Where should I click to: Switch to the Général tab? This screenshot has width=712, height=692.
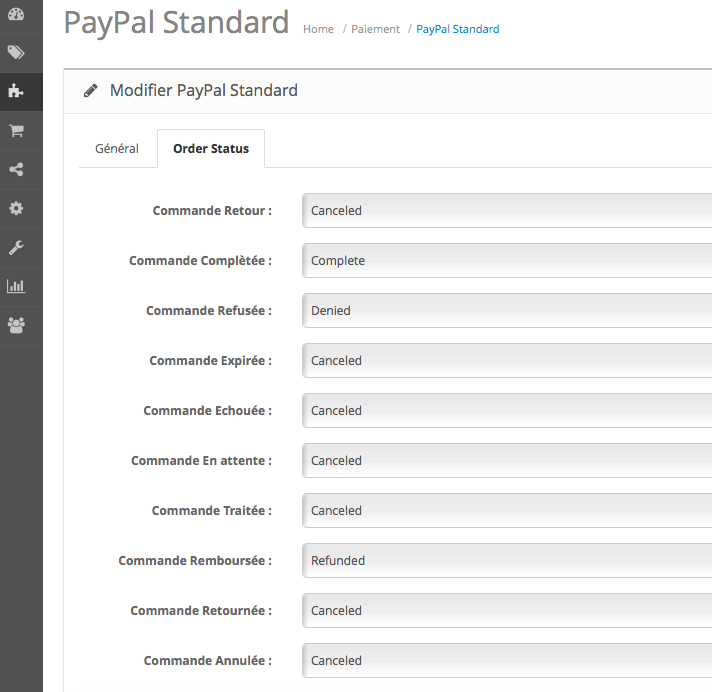click(x=117, y=148)
